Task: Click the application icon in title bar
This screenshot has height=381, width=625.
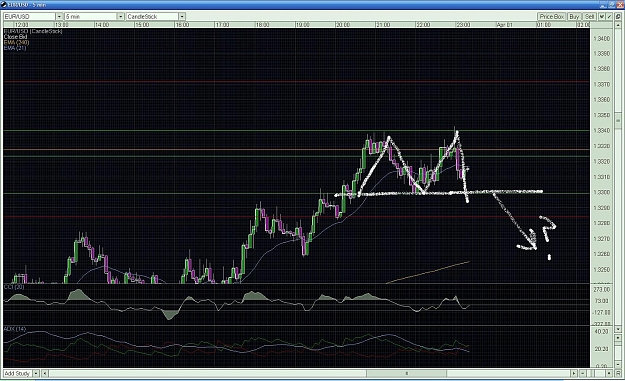Action: pos(4,4)
